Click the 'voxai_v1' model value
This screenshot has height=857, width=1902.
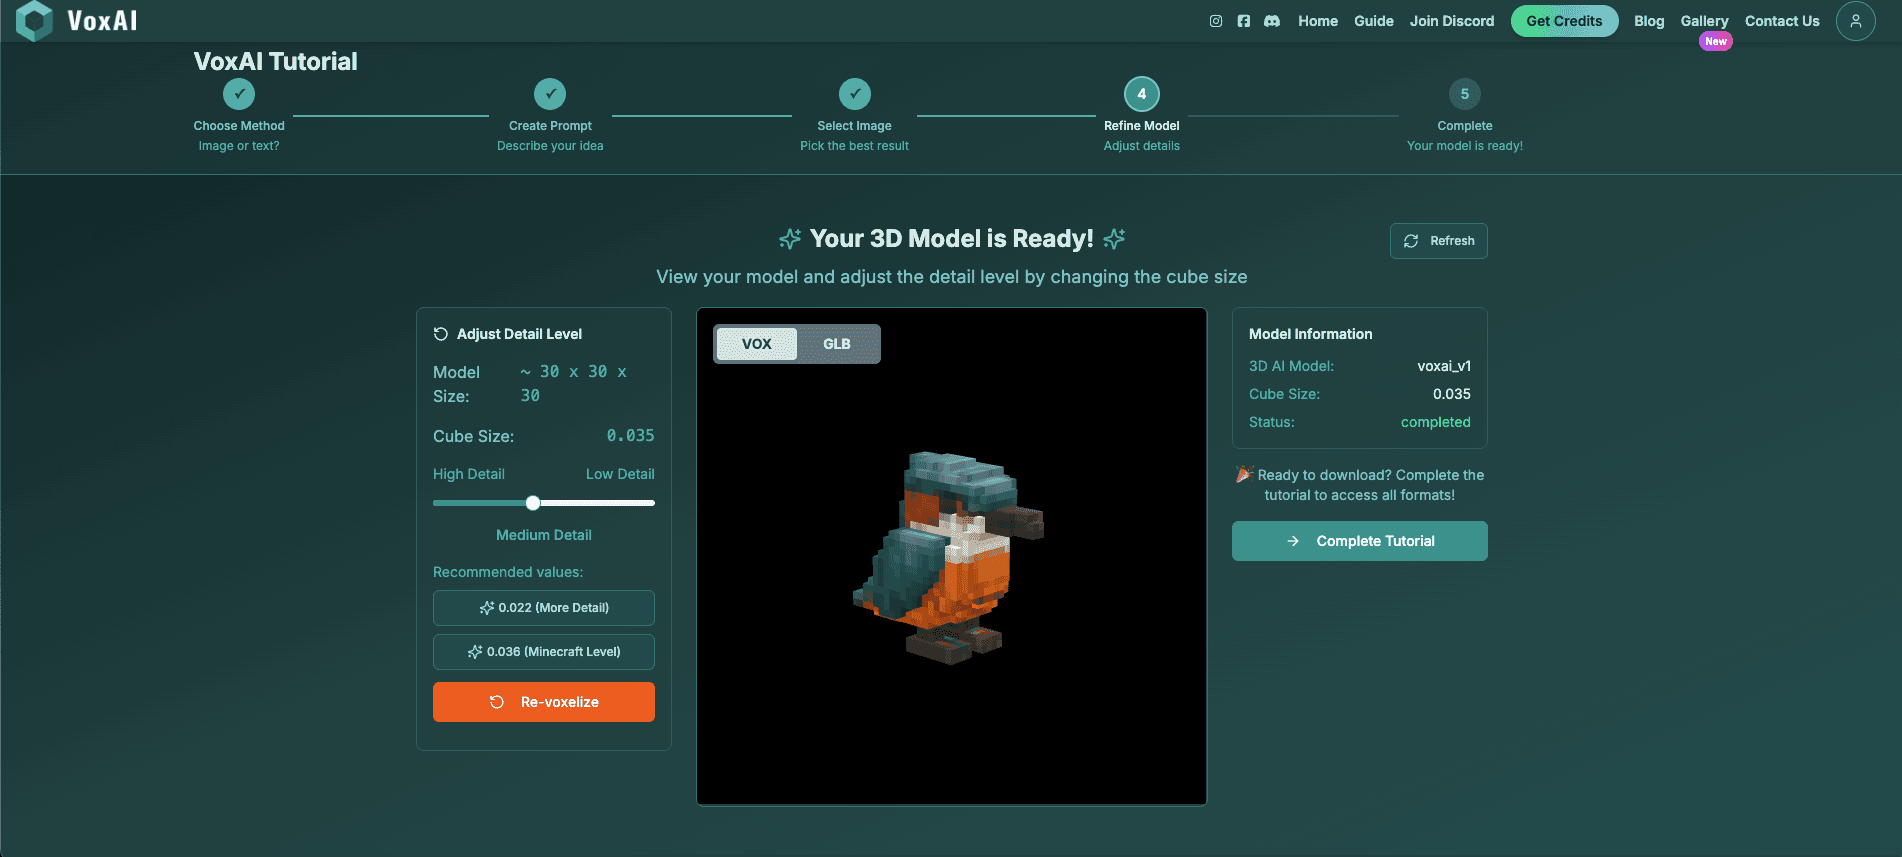pos(1444,366)
